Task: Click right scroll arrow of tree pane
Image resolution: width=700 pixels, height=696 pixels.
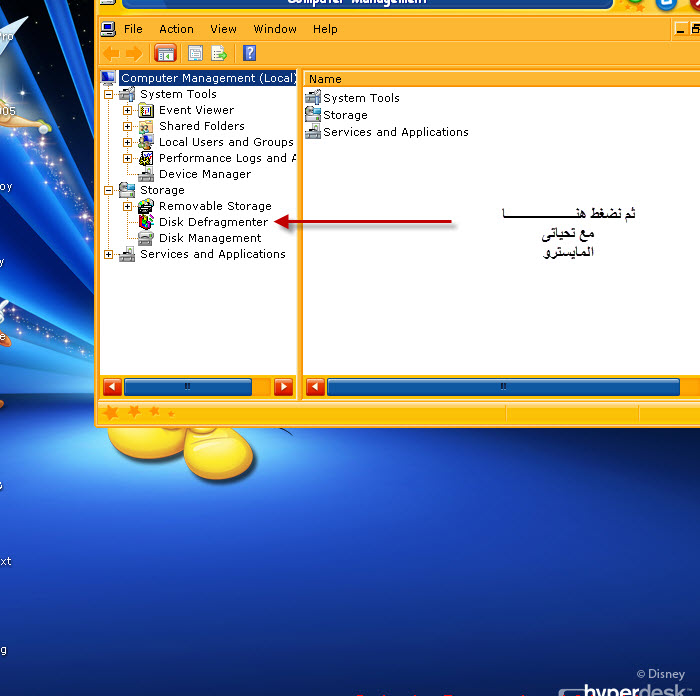Action: [283, 387]
